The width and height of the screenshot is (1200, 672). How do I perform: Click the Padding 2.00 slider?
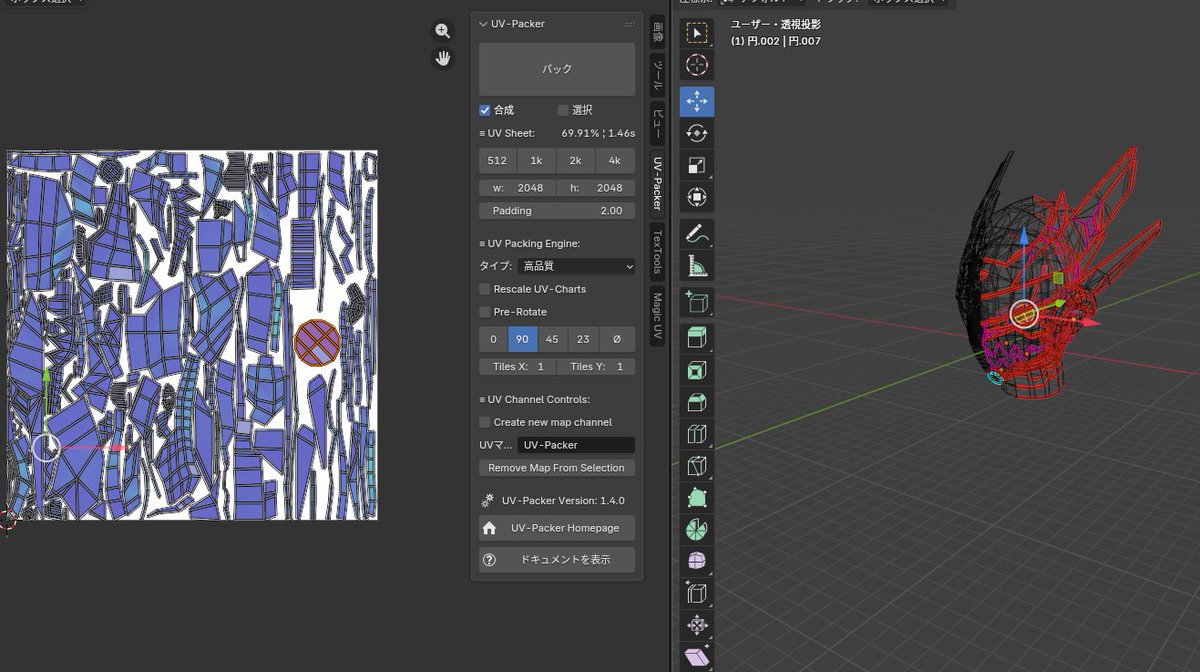[557, 211]
